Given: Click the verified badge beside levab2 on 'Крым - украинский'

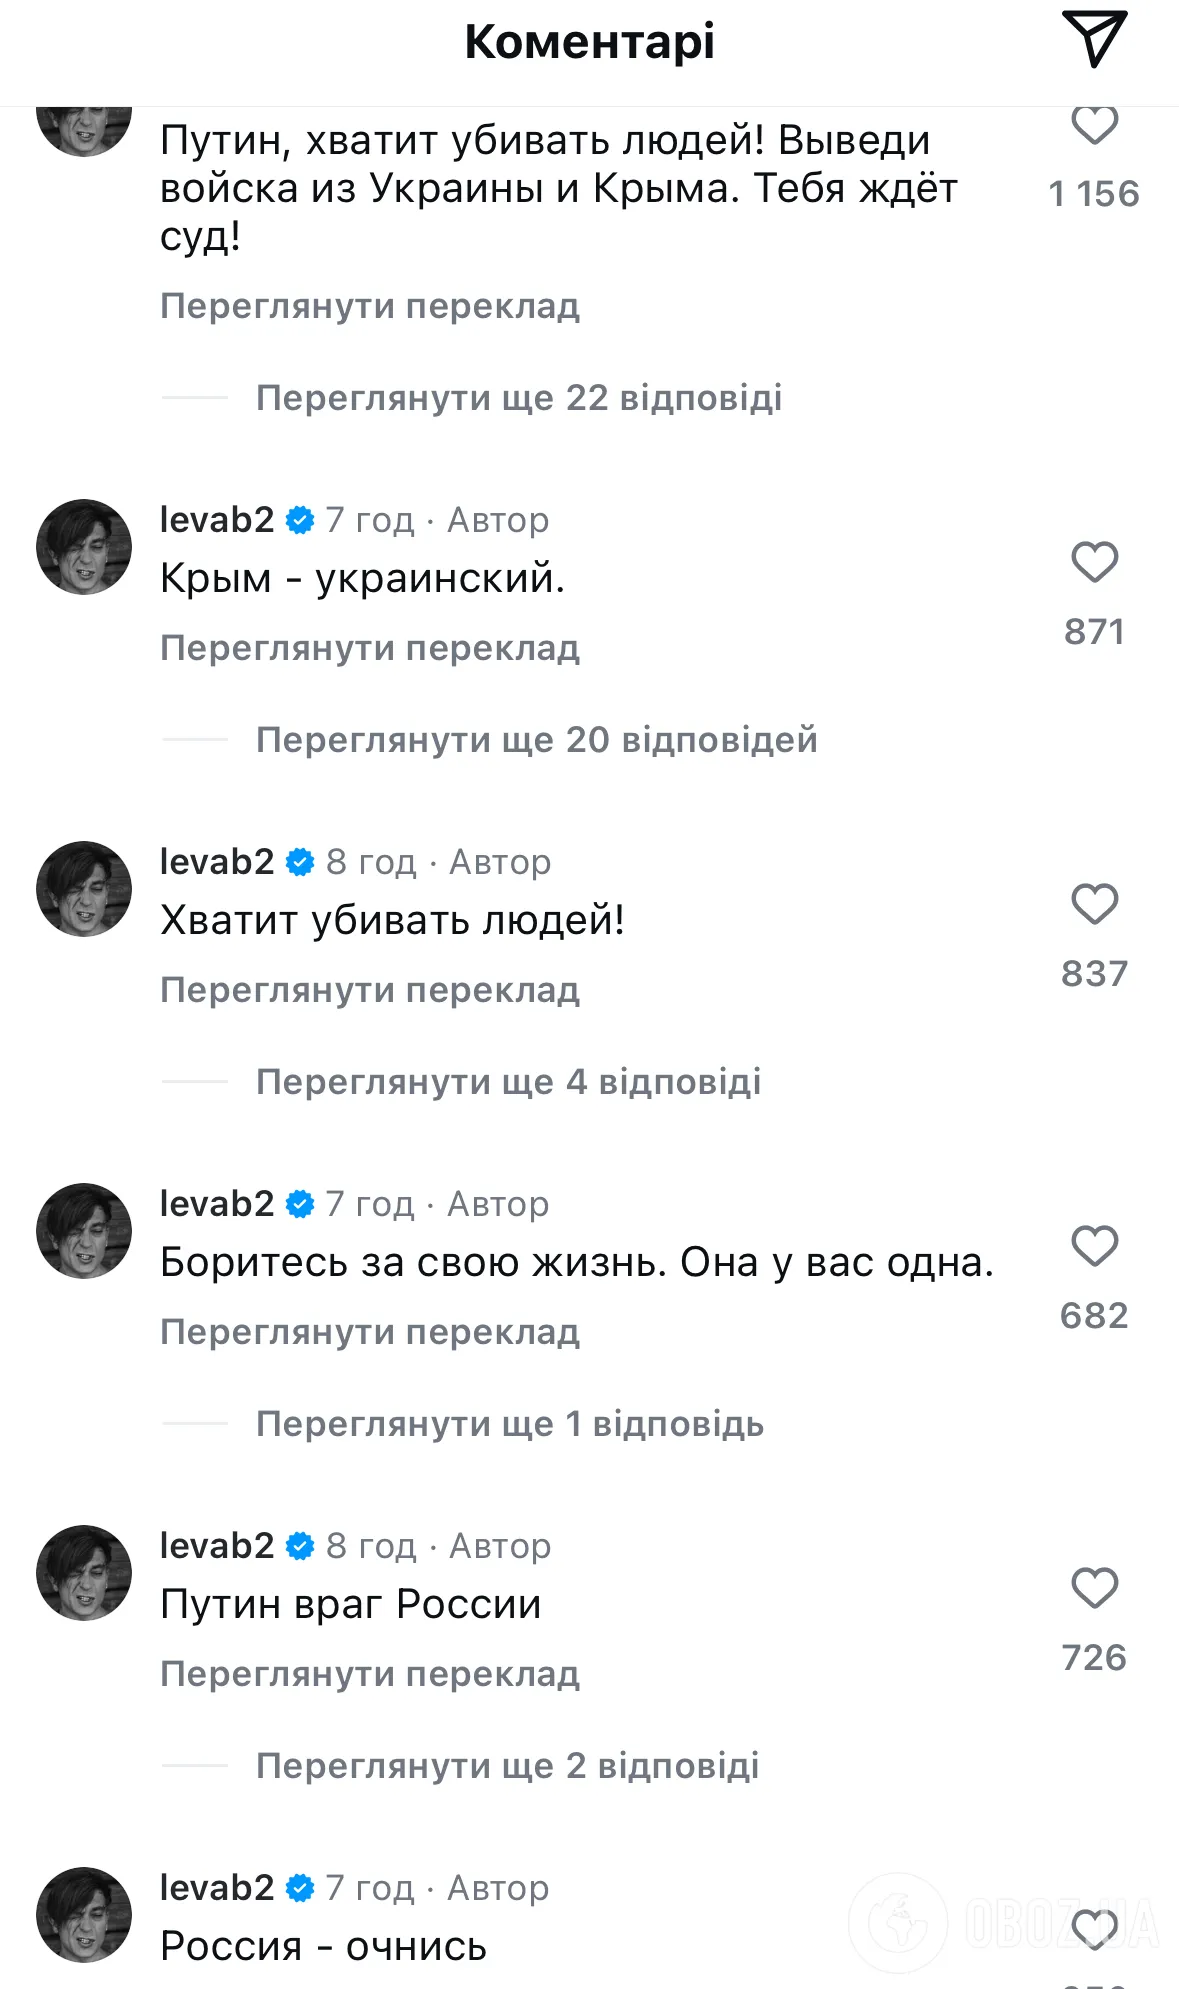Looking at the screenshot, I should [298, 519].
